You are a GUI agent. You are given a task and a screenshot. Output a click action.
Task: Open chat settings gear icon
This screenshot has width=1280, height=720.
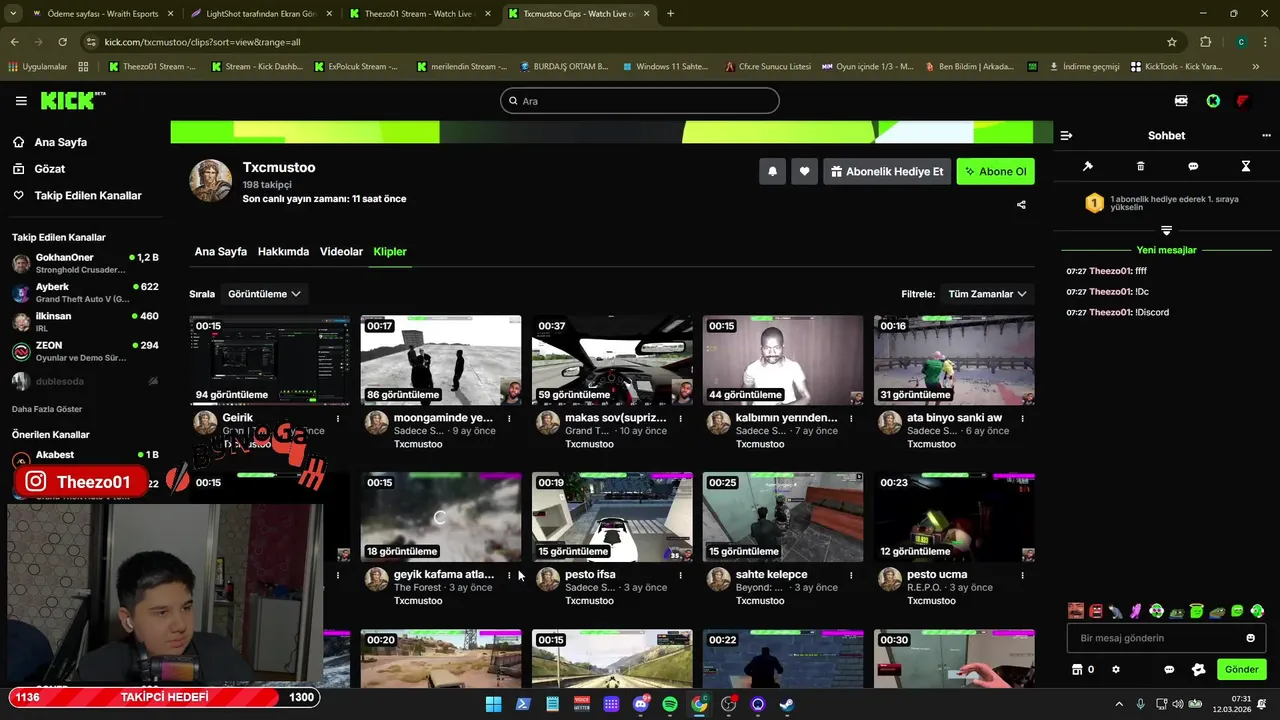1116,669
